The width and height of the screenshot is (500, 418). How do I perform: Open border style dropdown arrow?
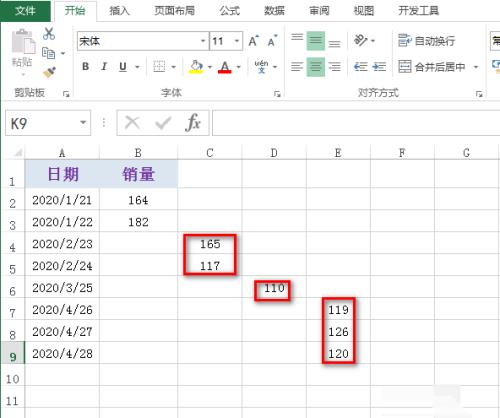[173, 67]
